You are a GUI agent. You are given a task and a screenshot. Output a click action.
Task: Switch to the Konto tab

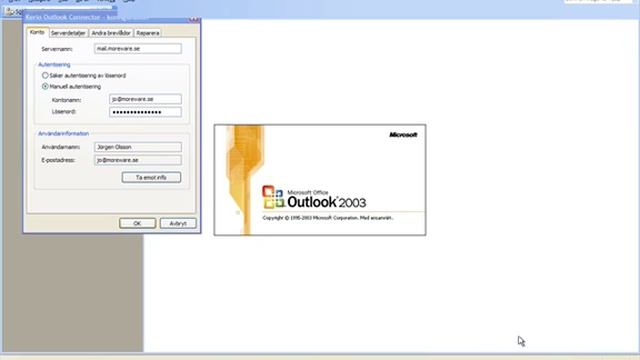click(37, 32)
